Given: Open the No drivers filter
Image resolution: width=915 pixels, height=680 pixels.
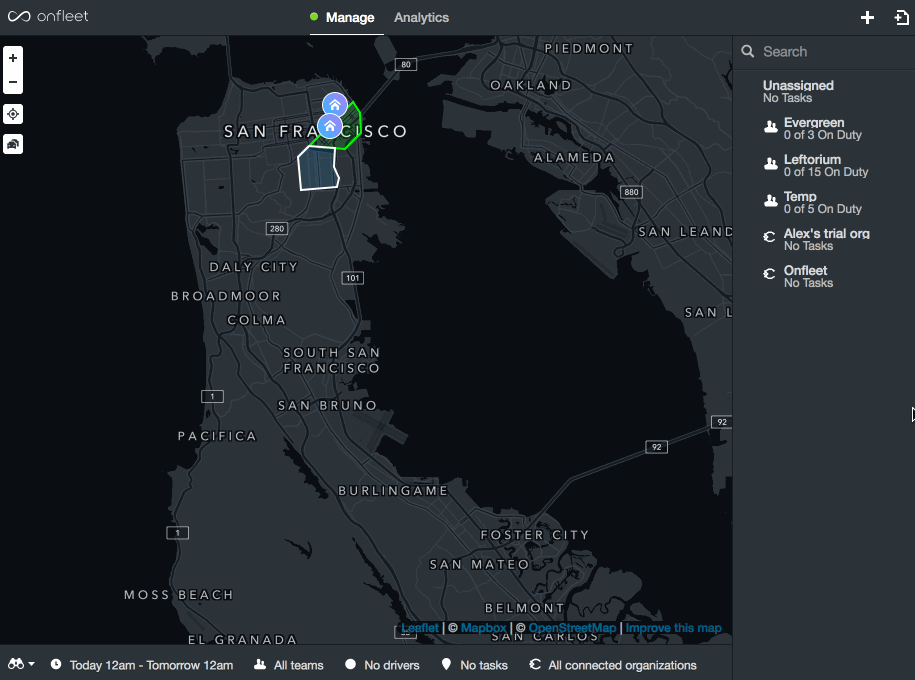Looking at the screenshot, I should (x=382, y=665).
